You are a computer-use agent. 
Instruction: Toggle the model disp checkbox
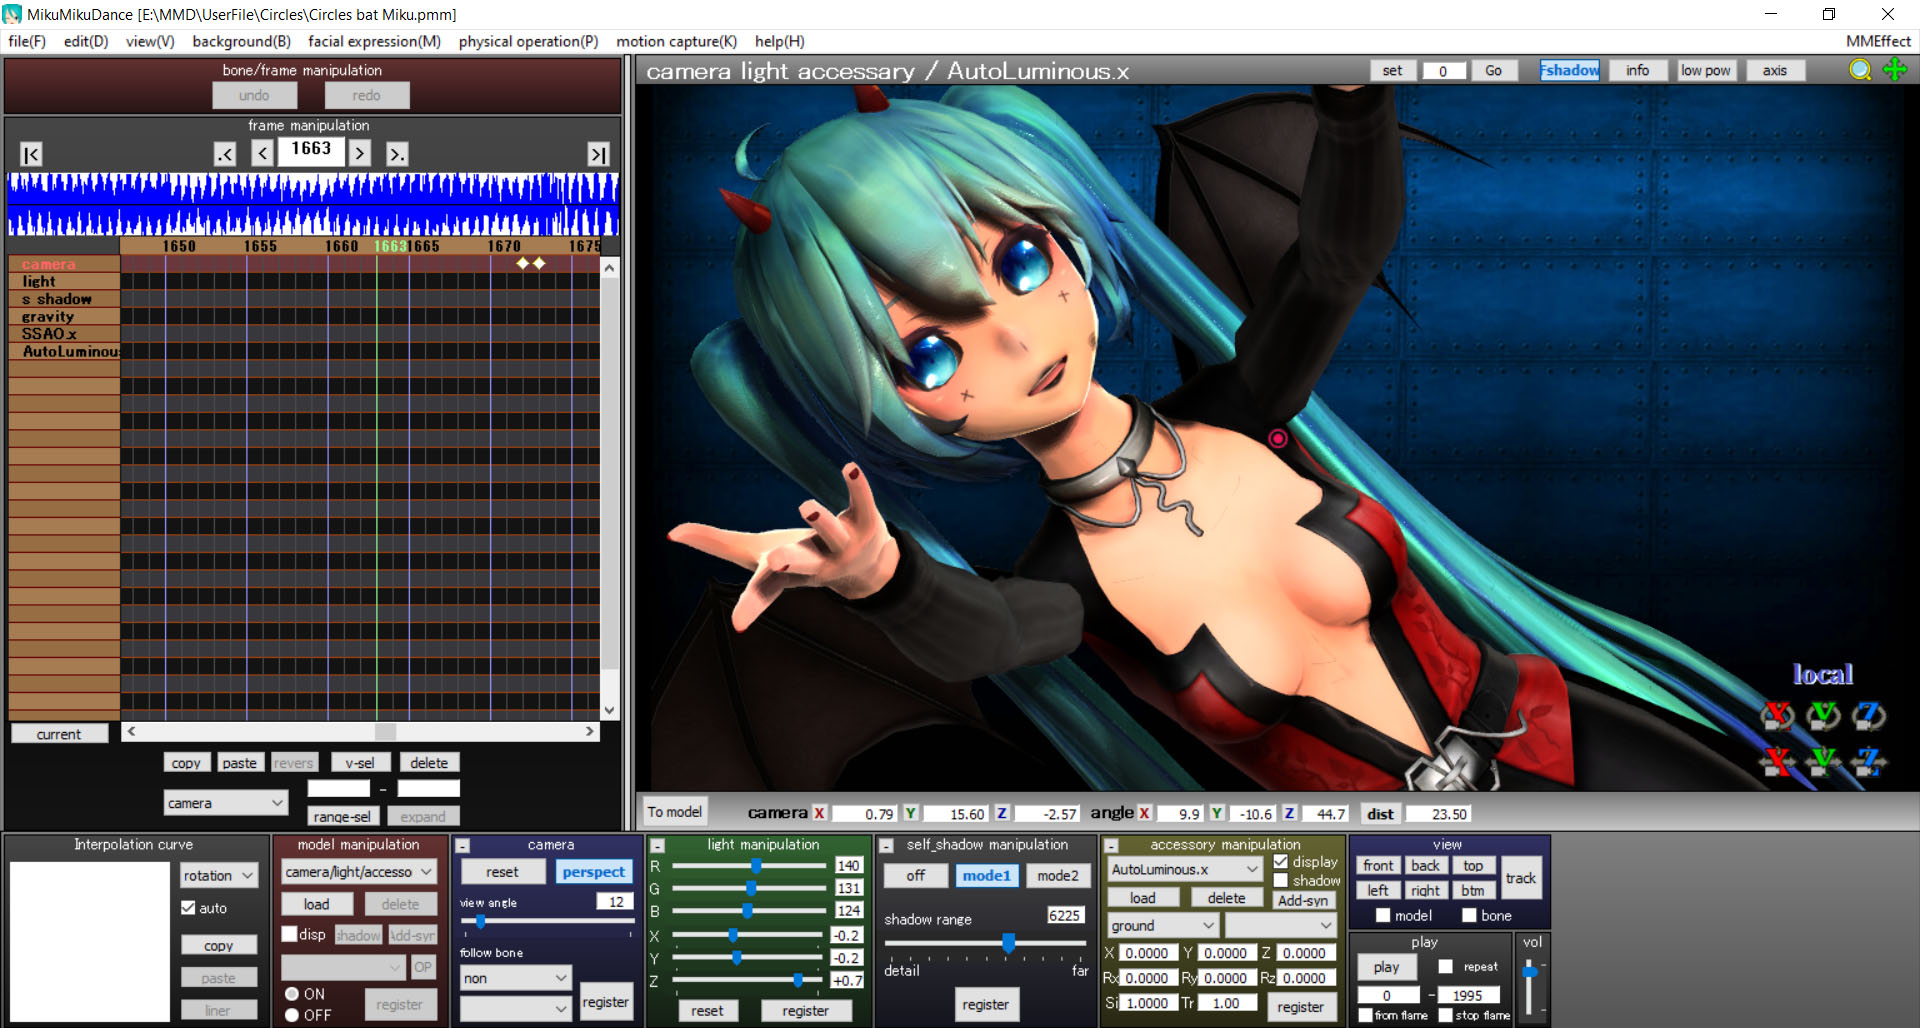[x=289, y=934]
